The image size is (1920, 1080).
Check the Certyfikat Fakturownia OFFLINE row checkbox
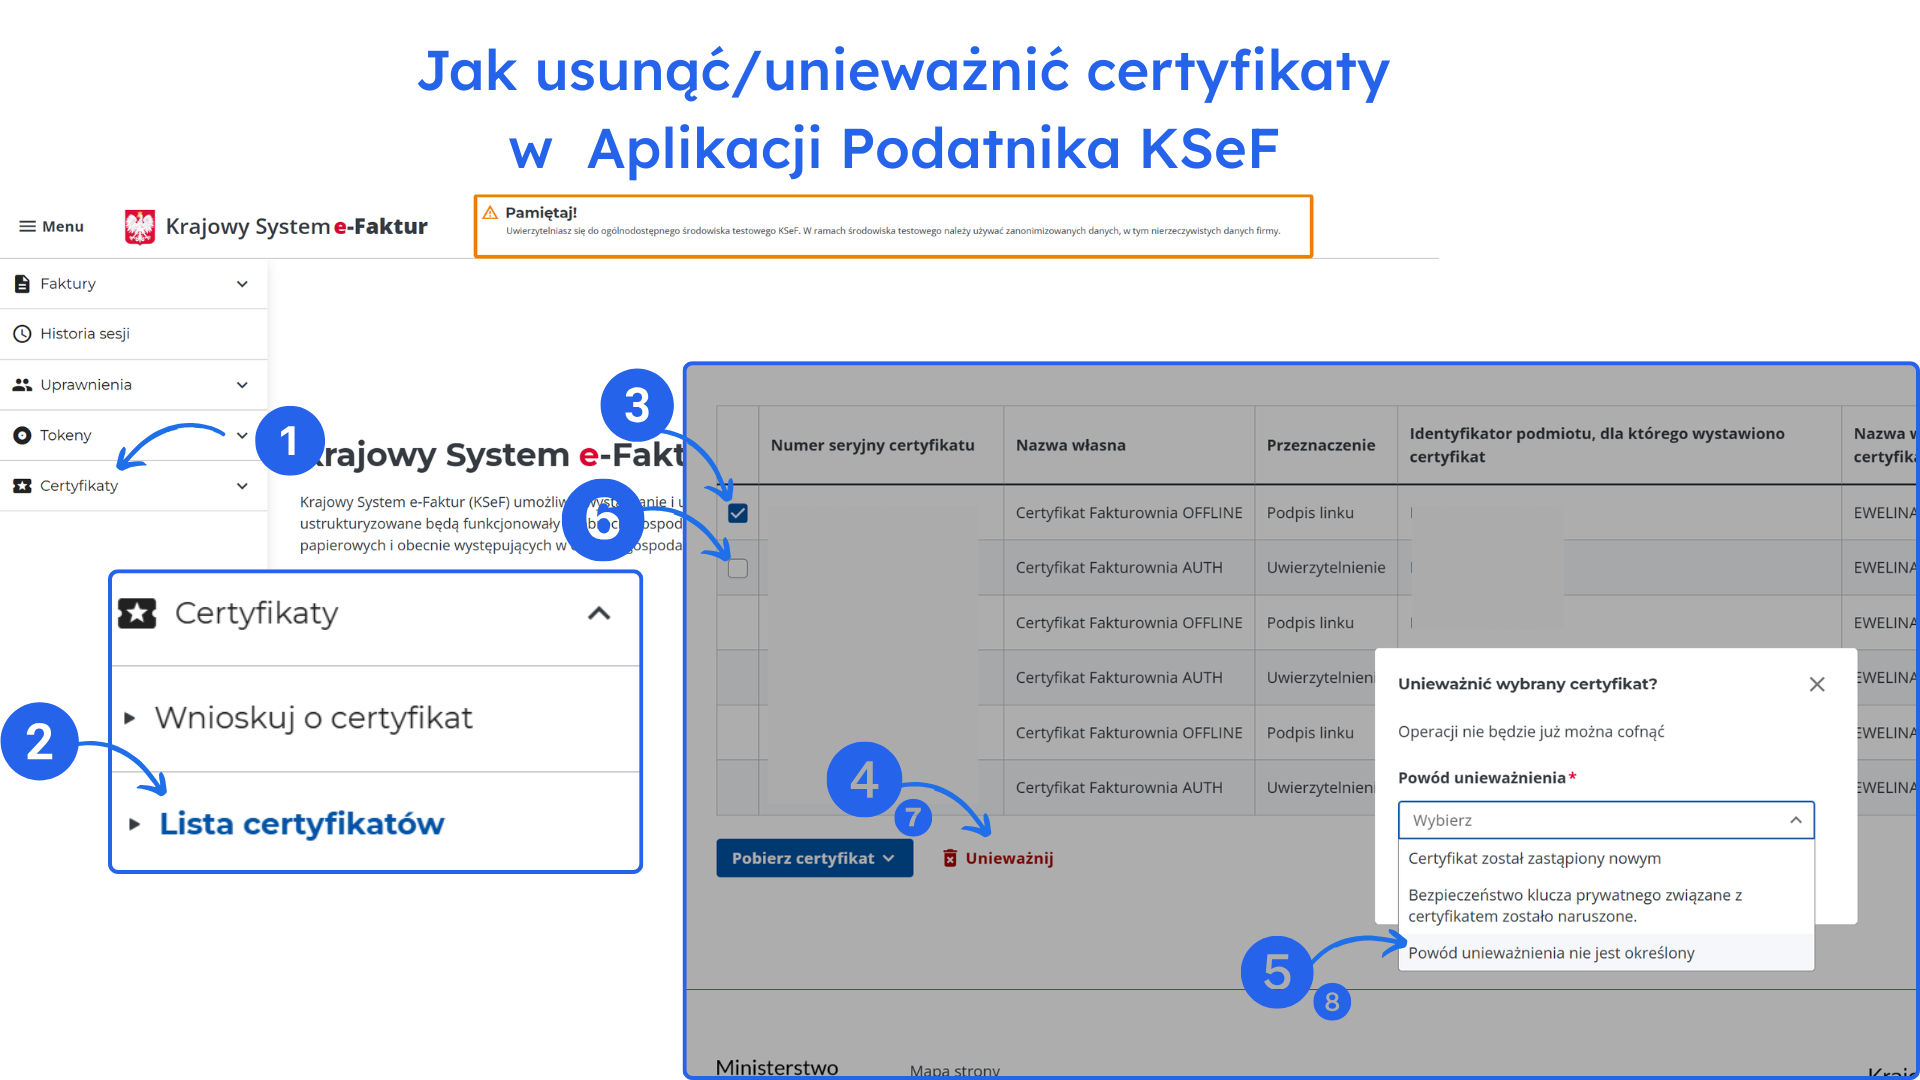[x=737, y=512]
